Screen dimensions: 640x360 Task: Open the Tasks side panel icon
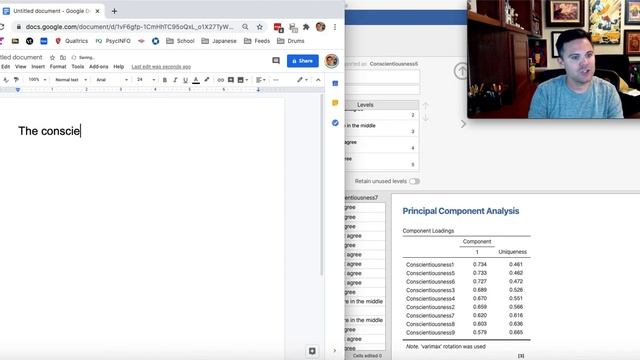click(335, 123)
